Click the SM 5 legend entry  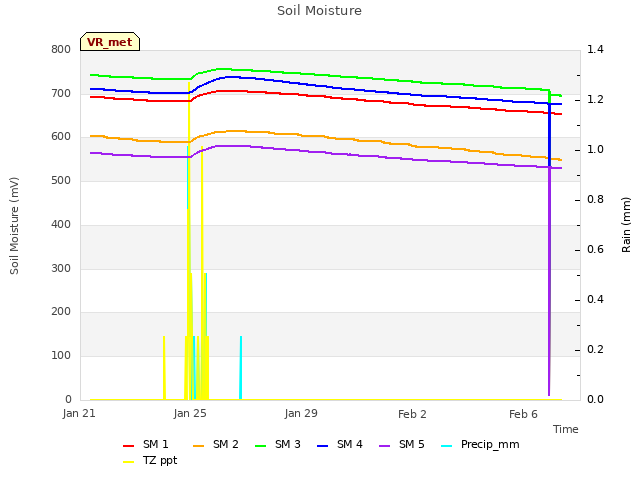tap(402, 444)
